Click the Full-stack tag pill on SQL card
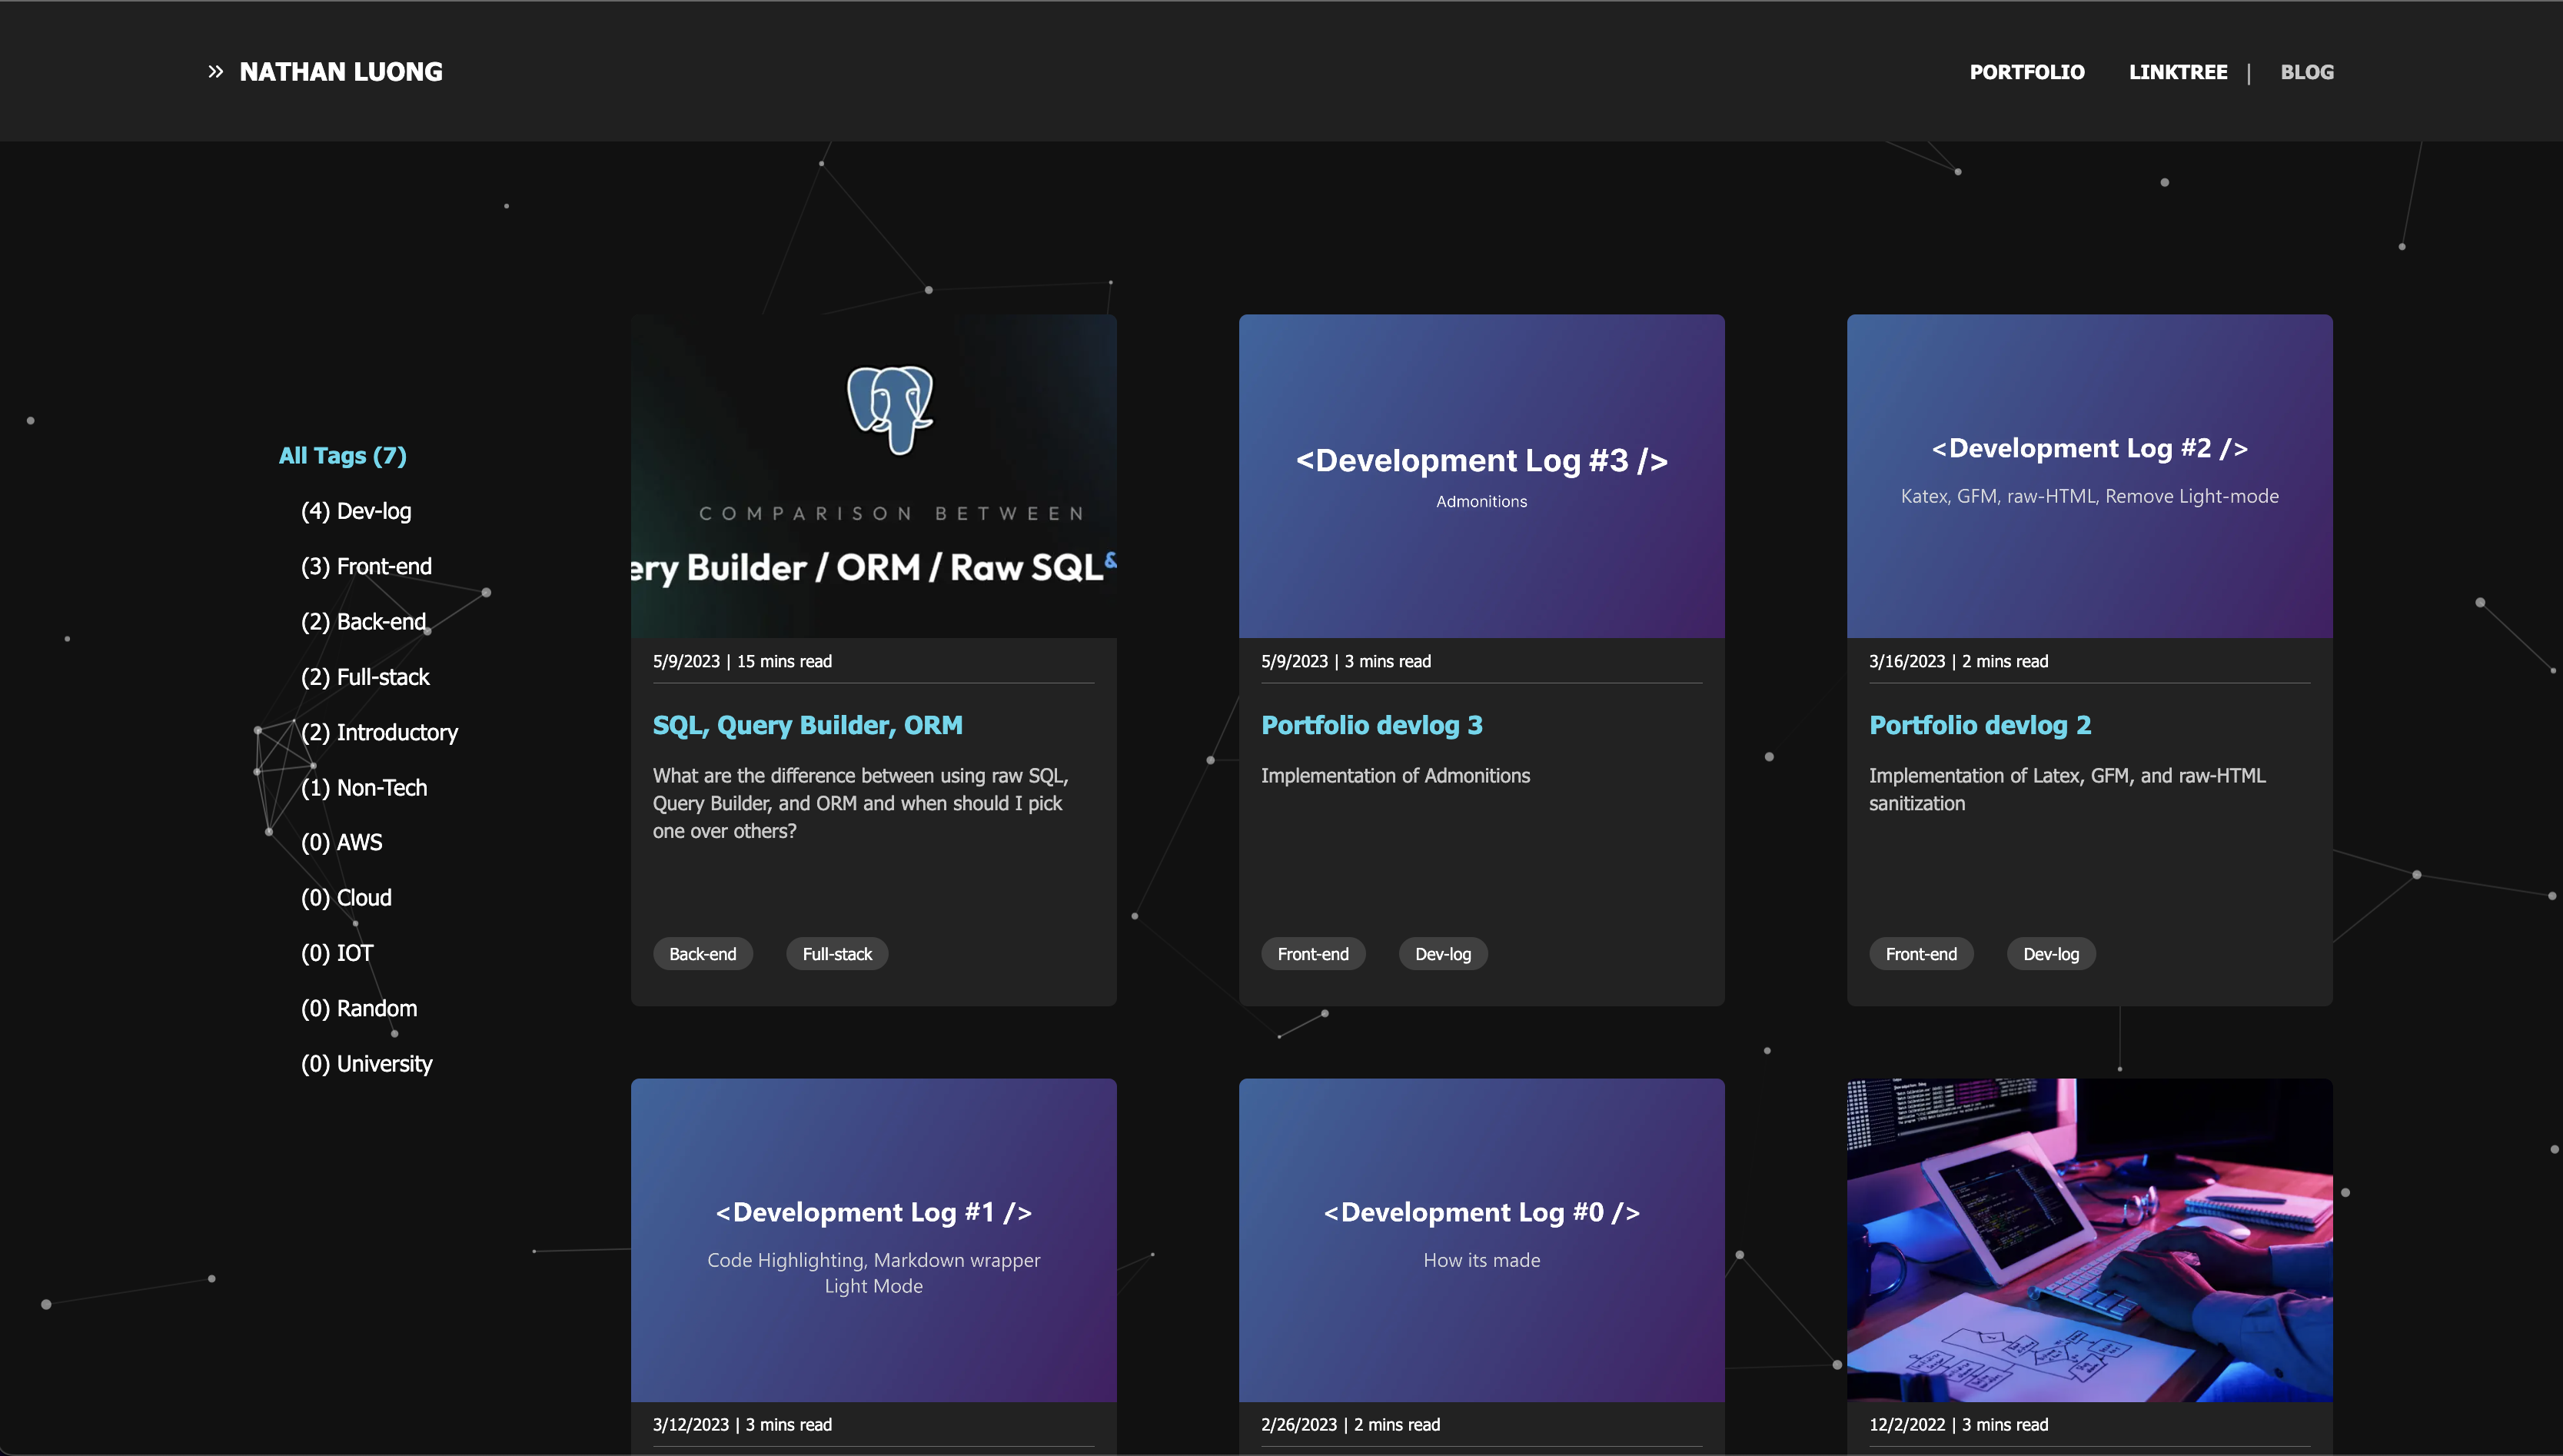 (x=837, y=954)
